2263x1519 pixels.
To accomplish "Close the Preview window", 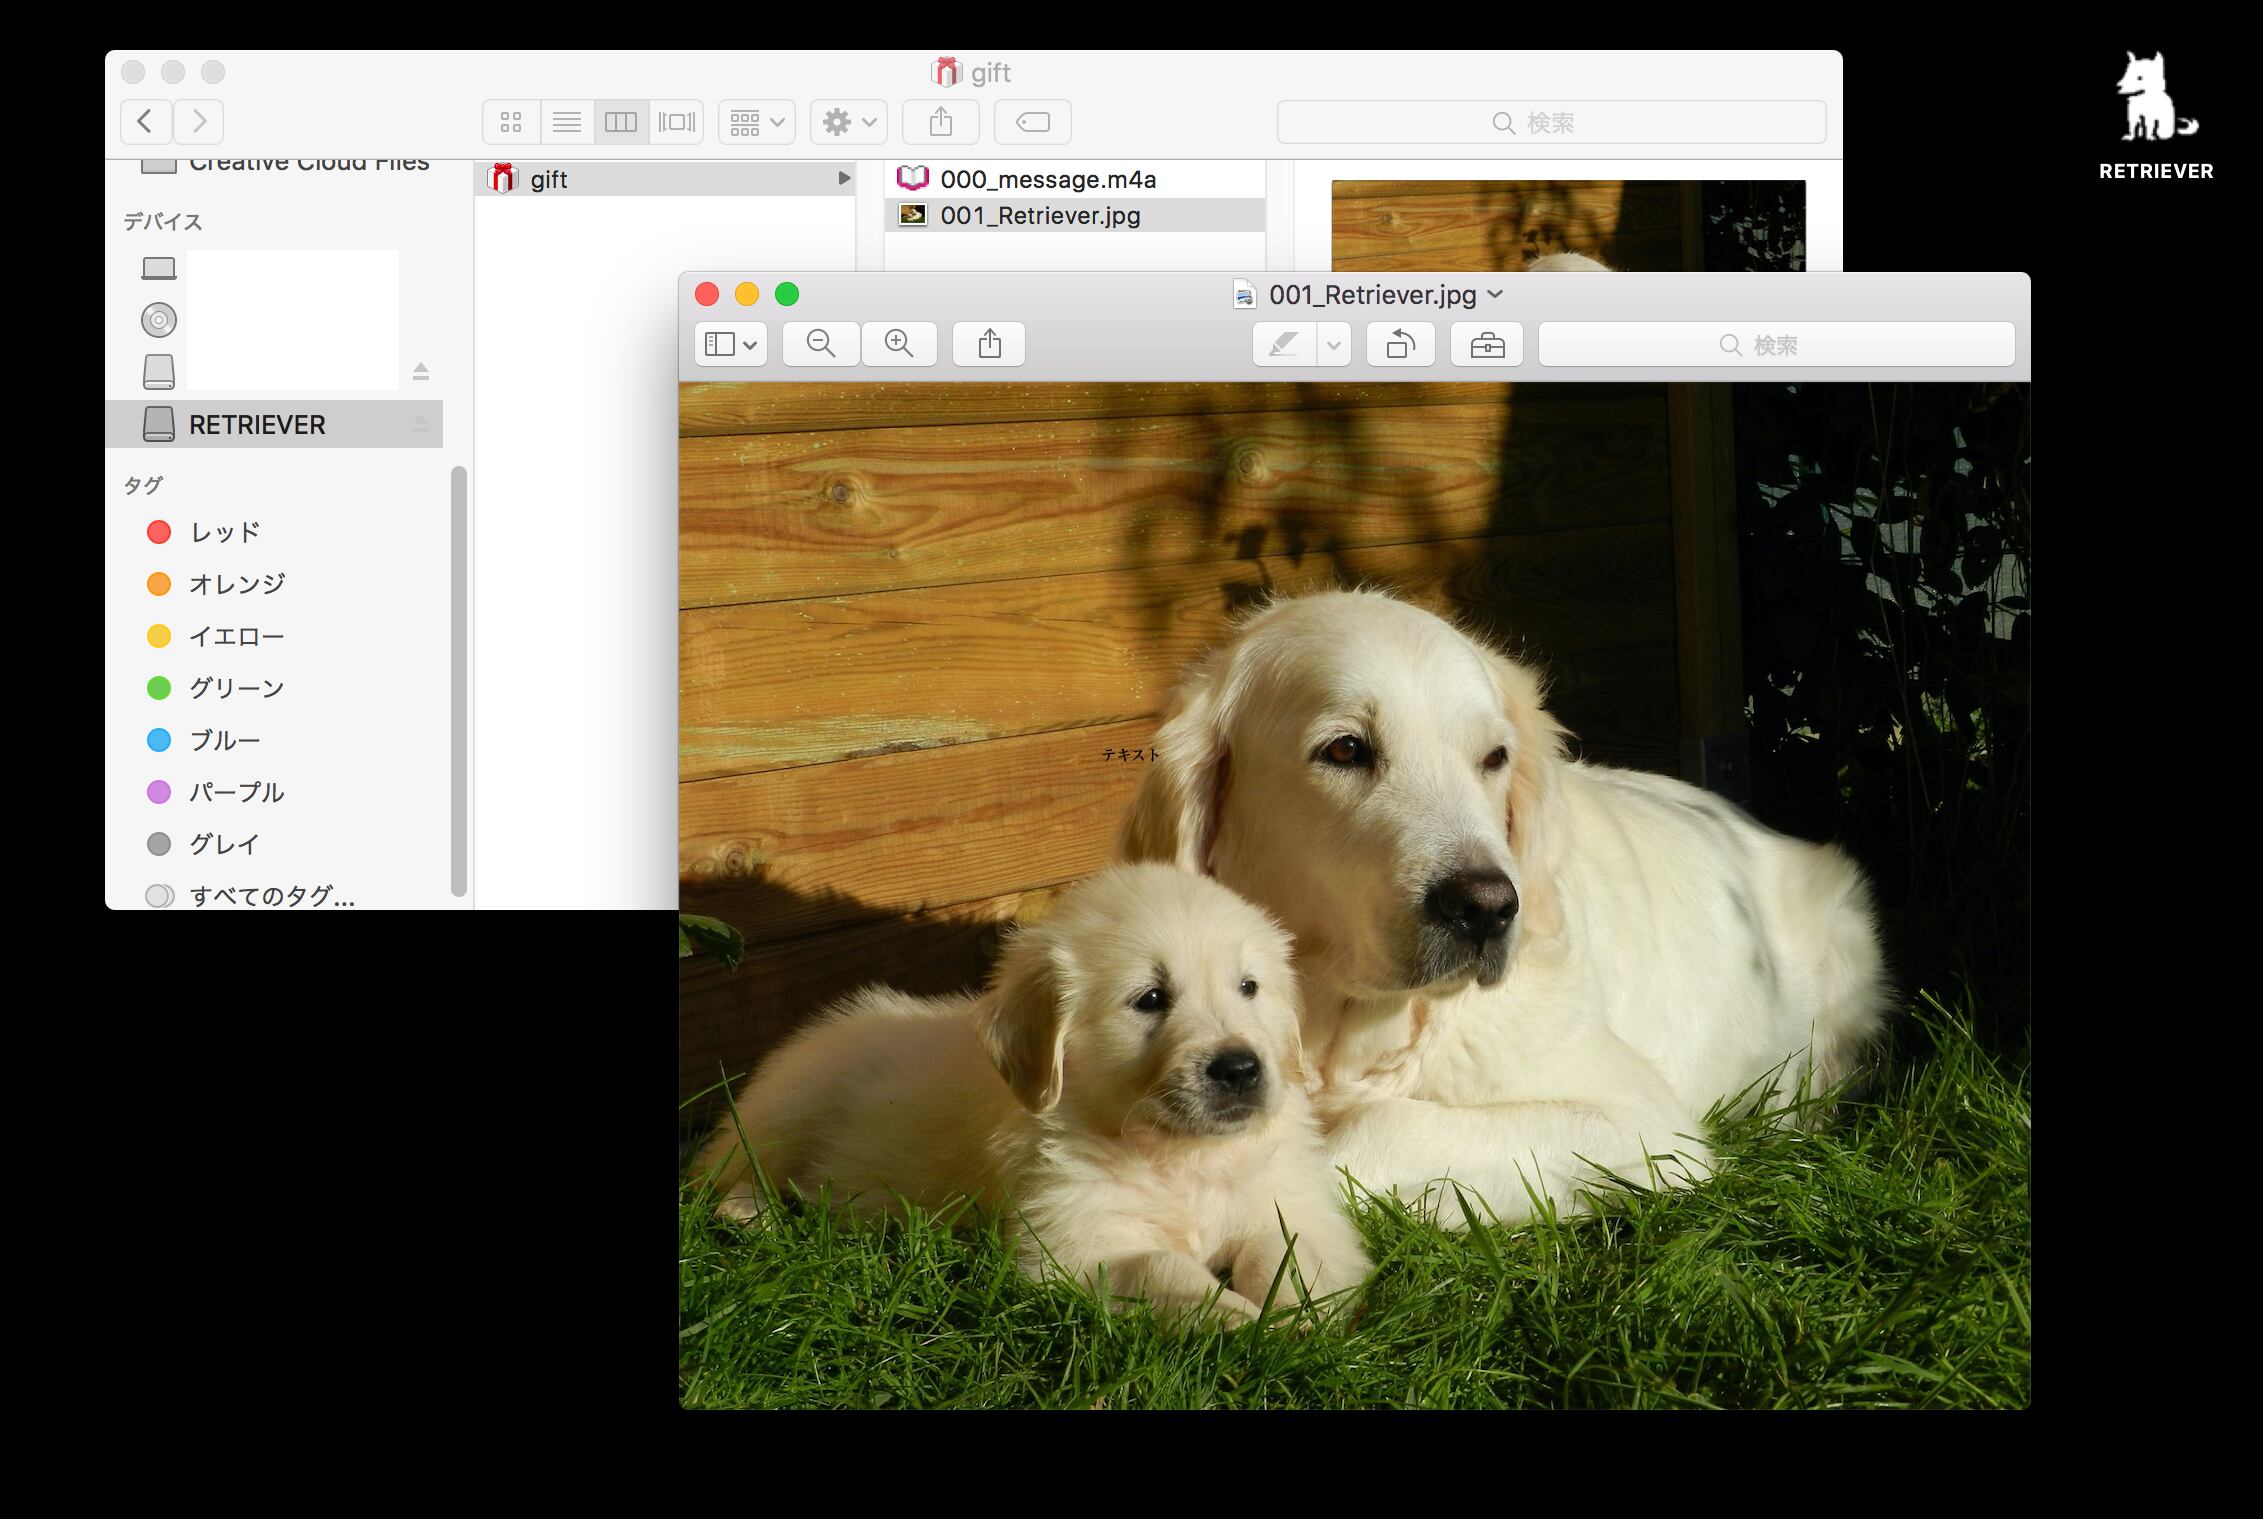I will pos(707,294).
